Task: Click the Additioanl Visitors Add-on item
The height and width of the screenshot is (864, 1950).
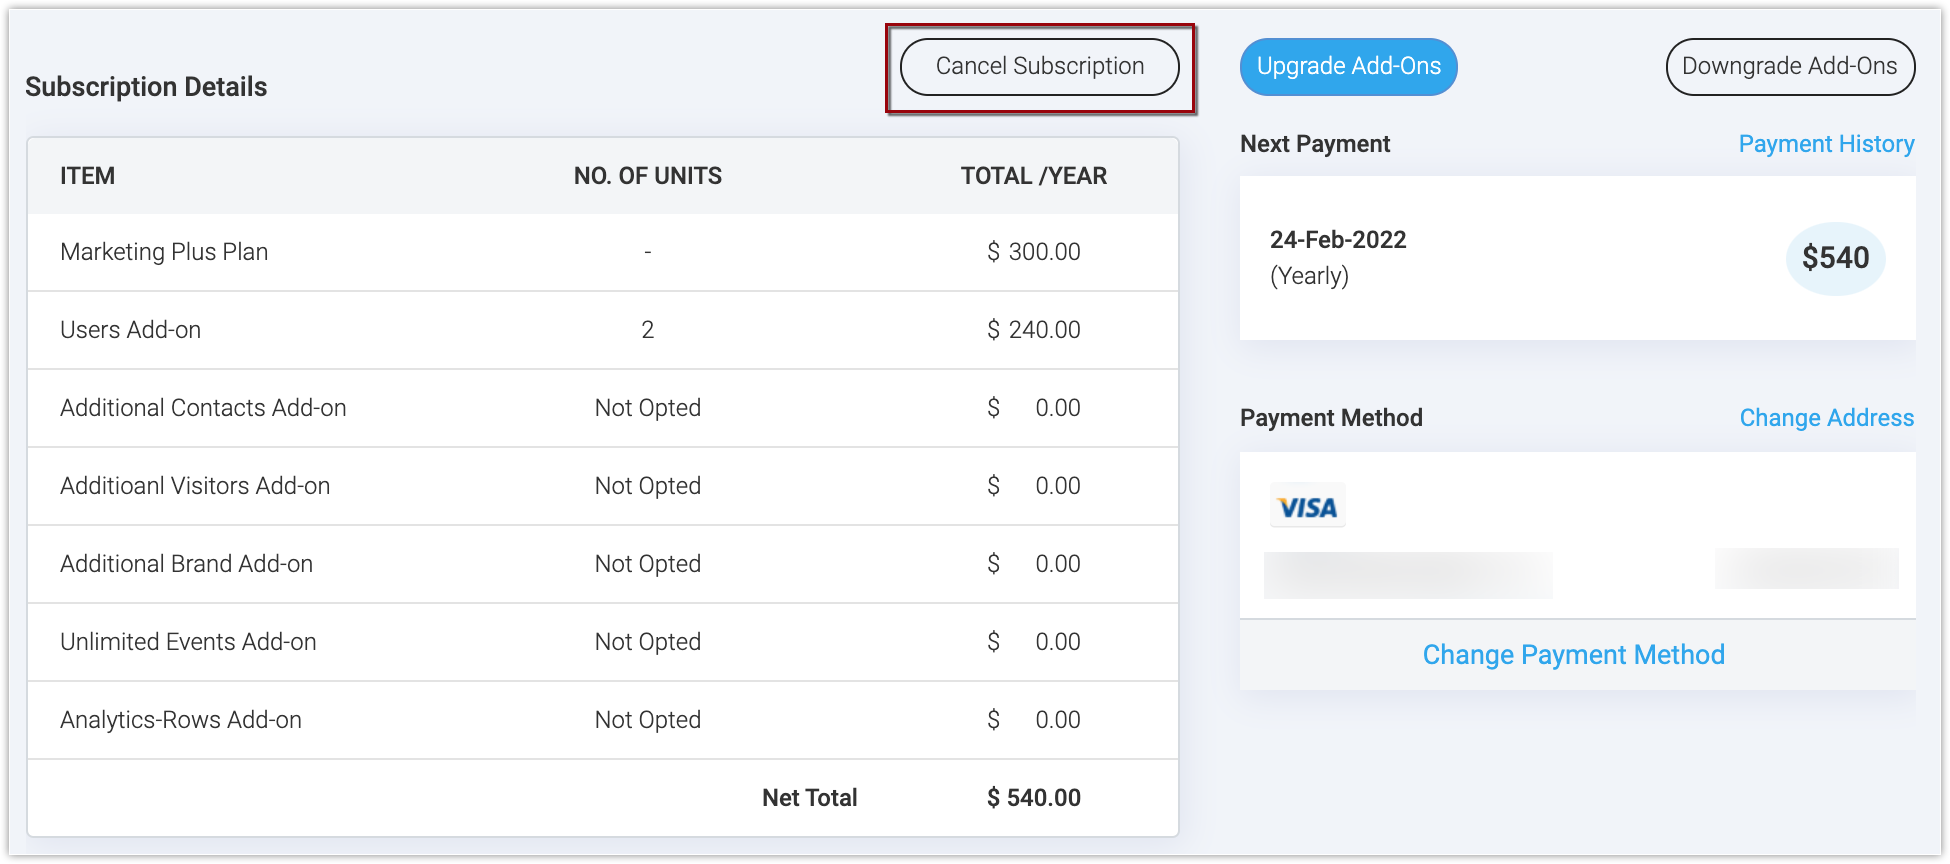Action: [x=195, y=486]
